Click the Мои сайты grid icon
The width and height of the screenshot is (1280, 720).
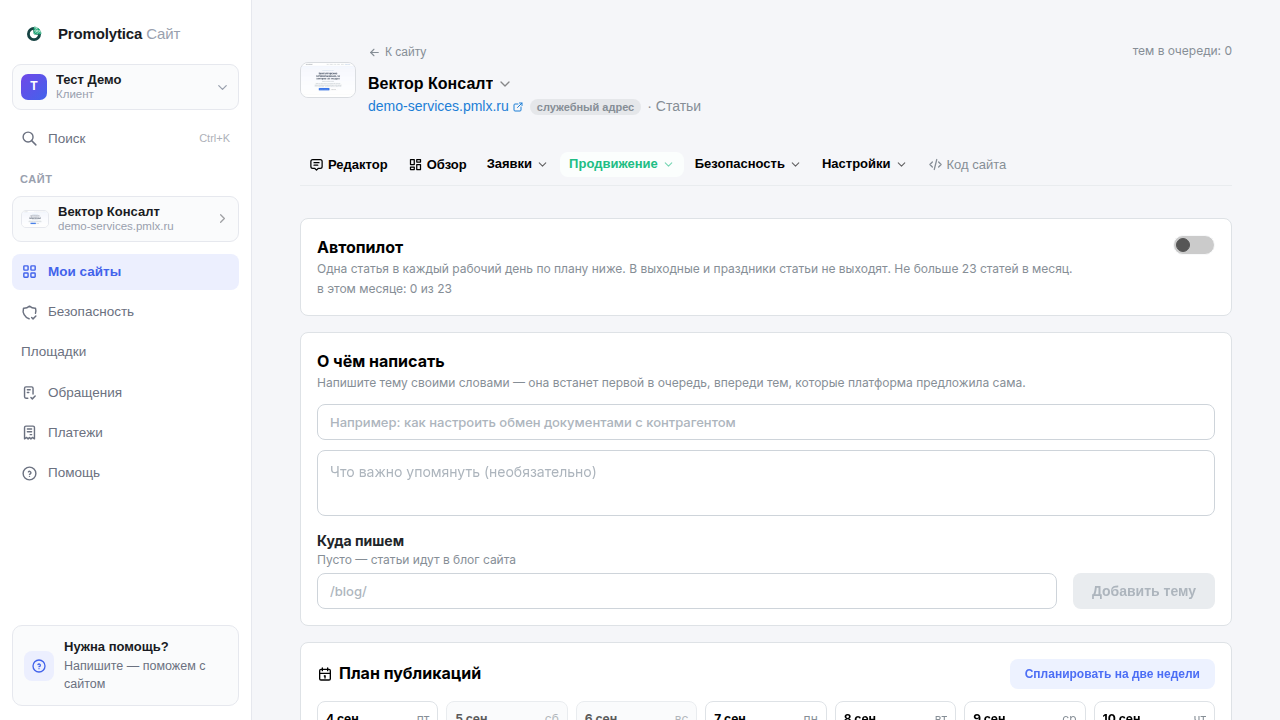click(x=30, y=272)
